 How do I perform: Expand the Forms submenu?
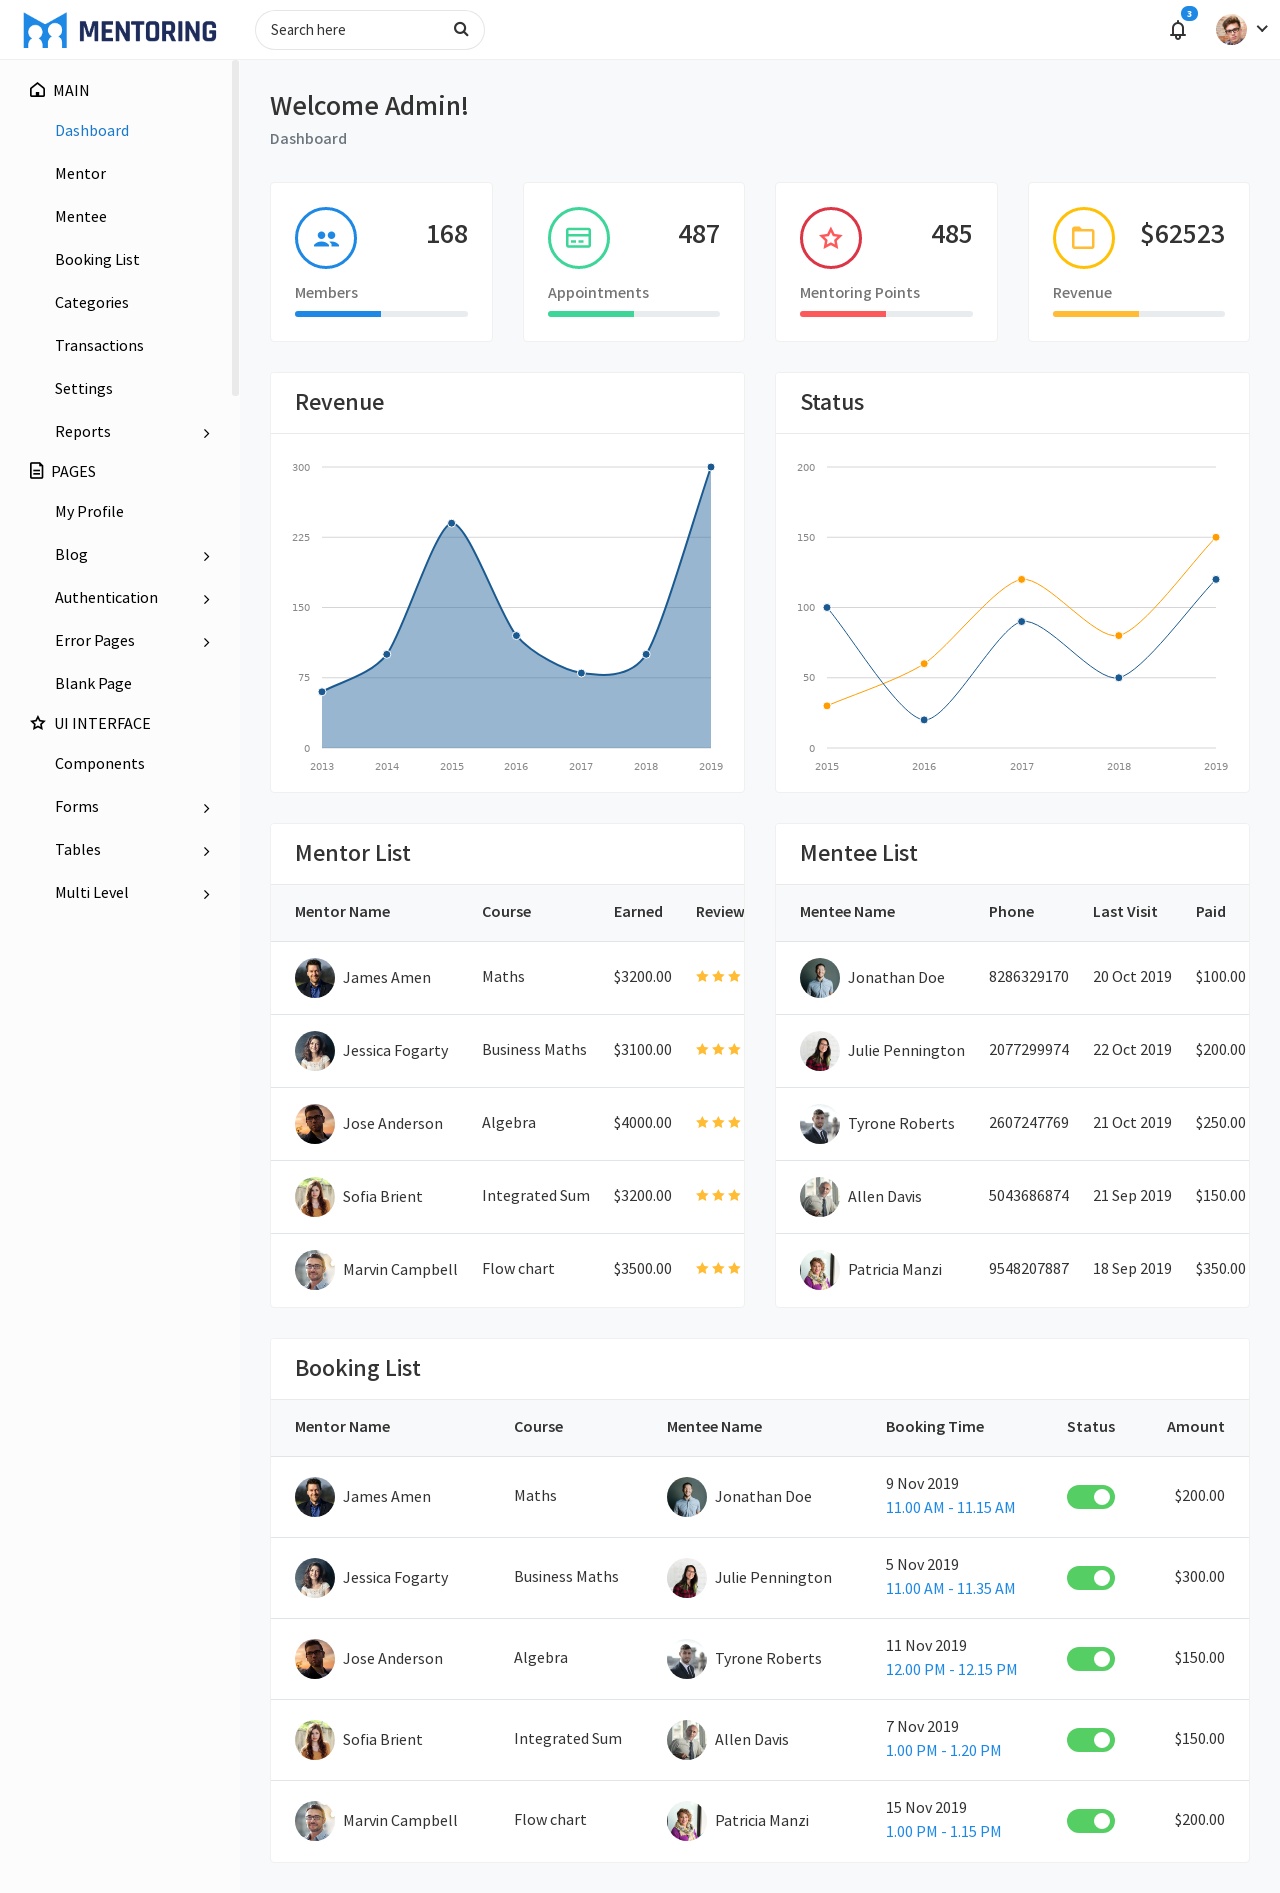tap(206, 808)
